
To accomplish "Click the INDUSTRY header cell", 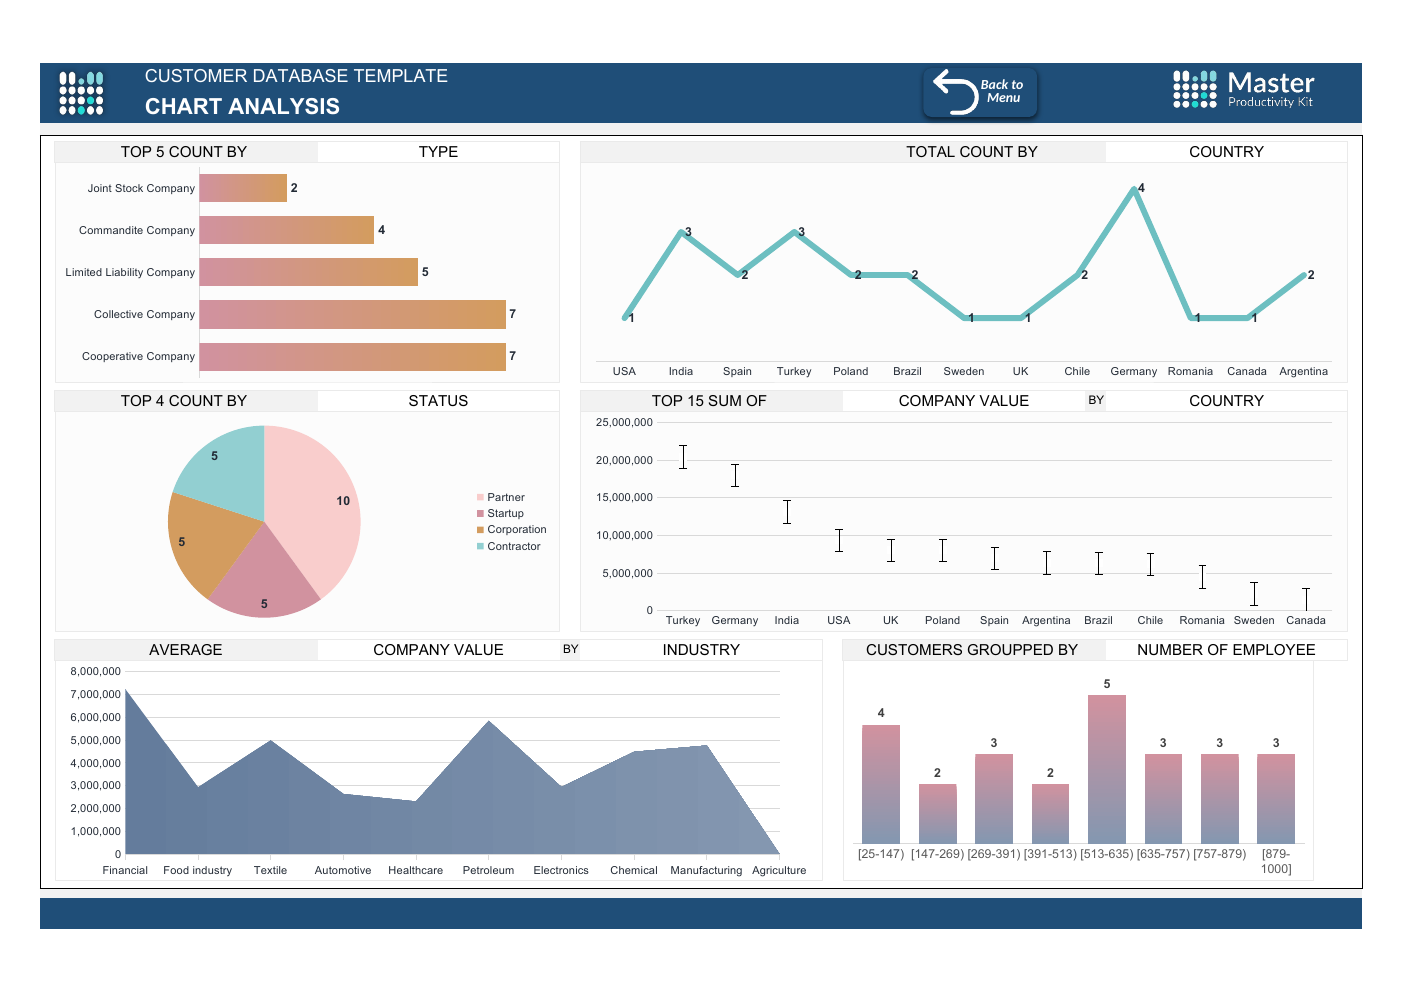I will pos(701,650).
